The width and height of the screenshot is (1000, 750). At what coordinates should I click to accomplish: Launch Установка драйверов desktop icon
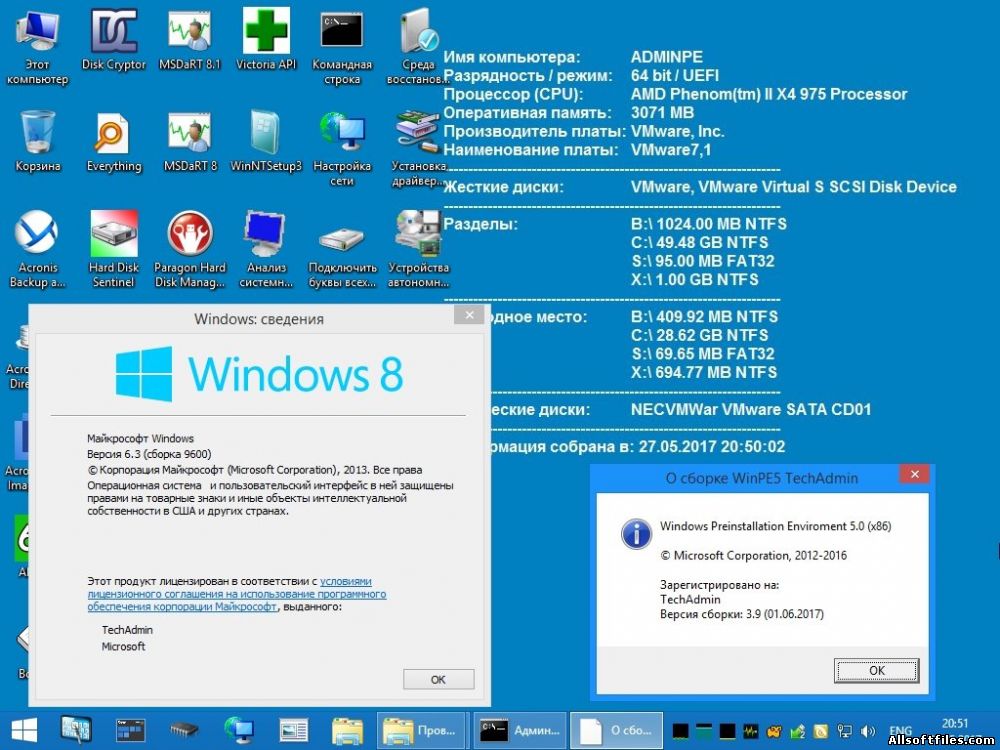(x=418, y=149)
